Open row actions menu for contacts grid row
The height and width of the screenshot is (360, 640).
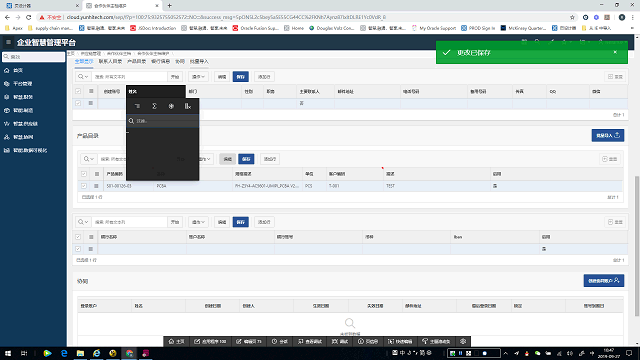coord(91,103)
